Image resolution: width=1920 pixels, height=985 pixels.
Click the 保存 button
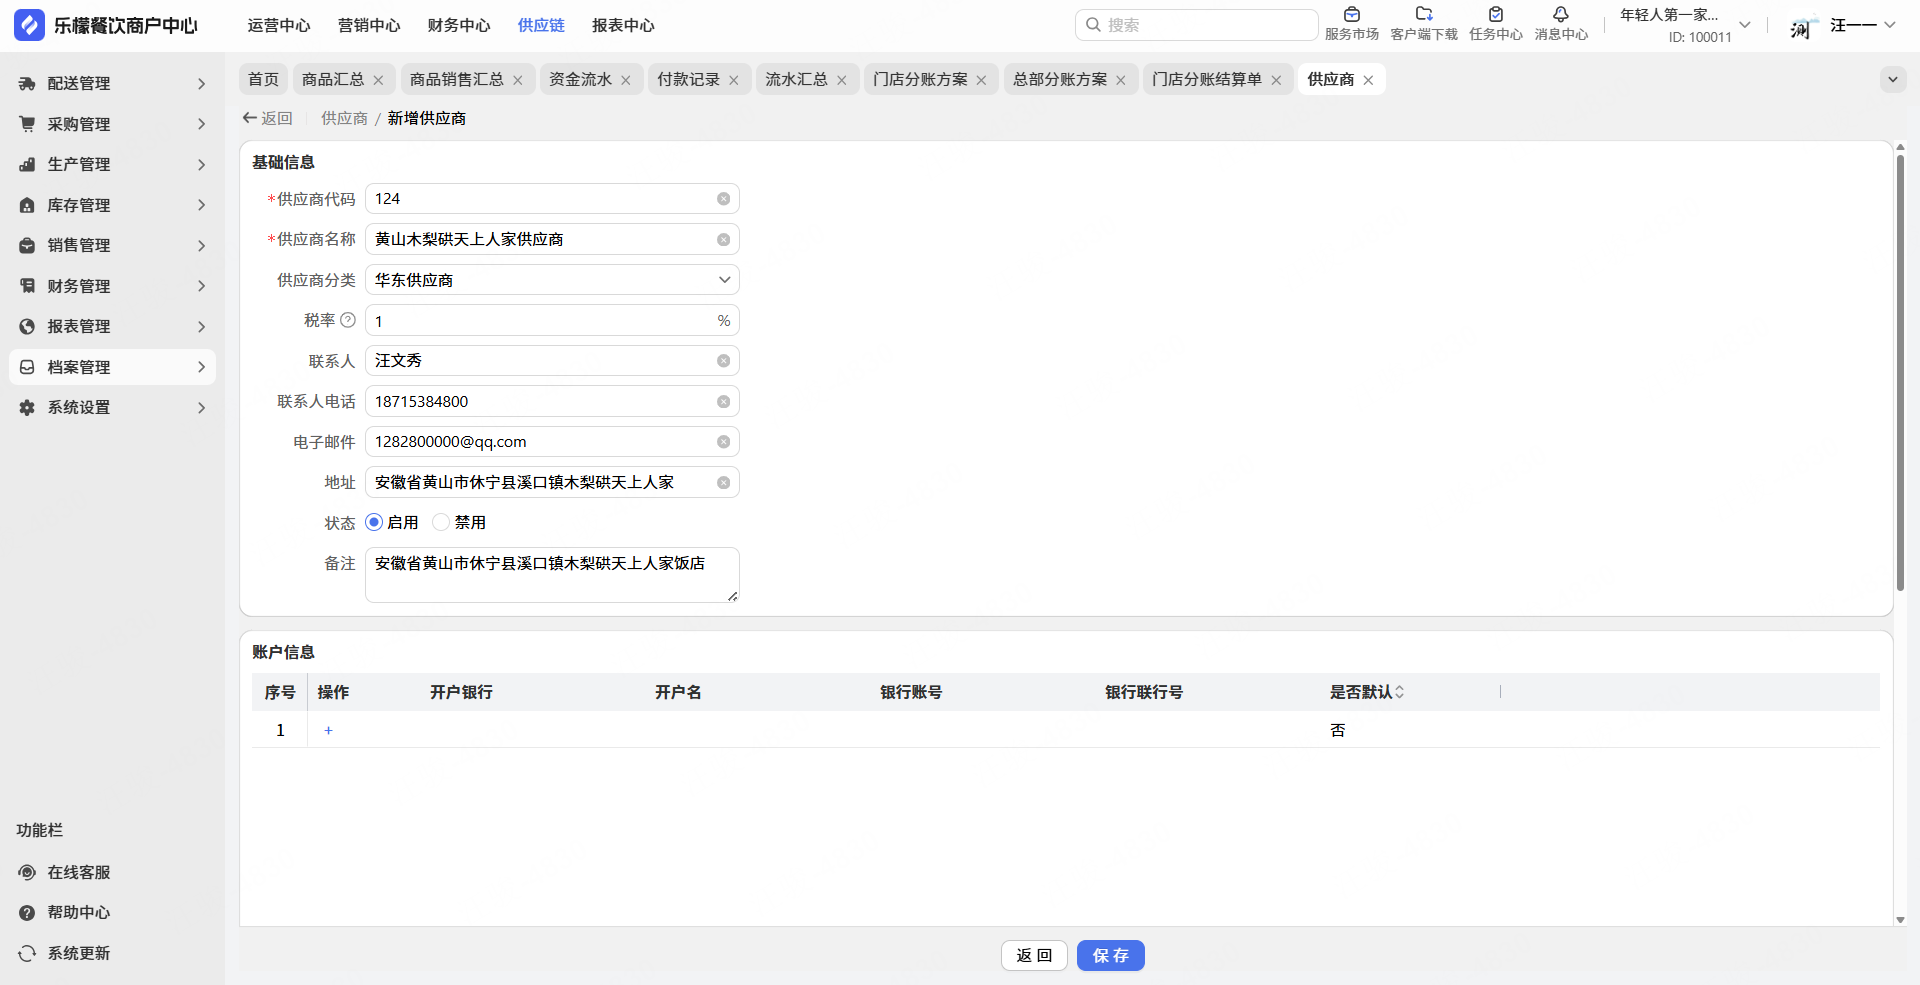1111,956
